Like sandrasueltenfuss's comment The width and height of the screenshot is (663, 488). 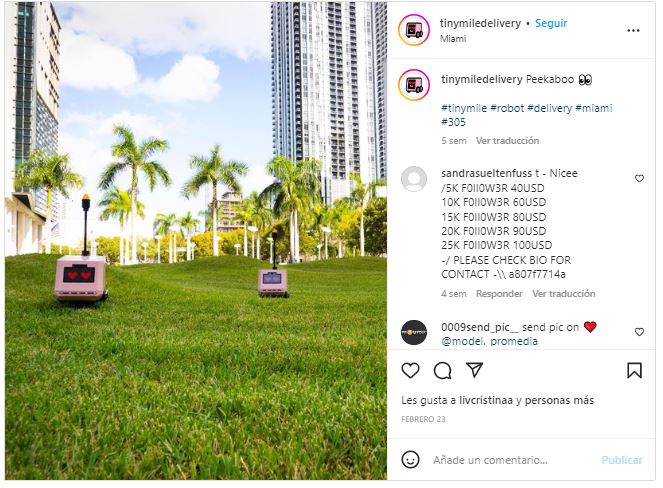click(639, 178)
